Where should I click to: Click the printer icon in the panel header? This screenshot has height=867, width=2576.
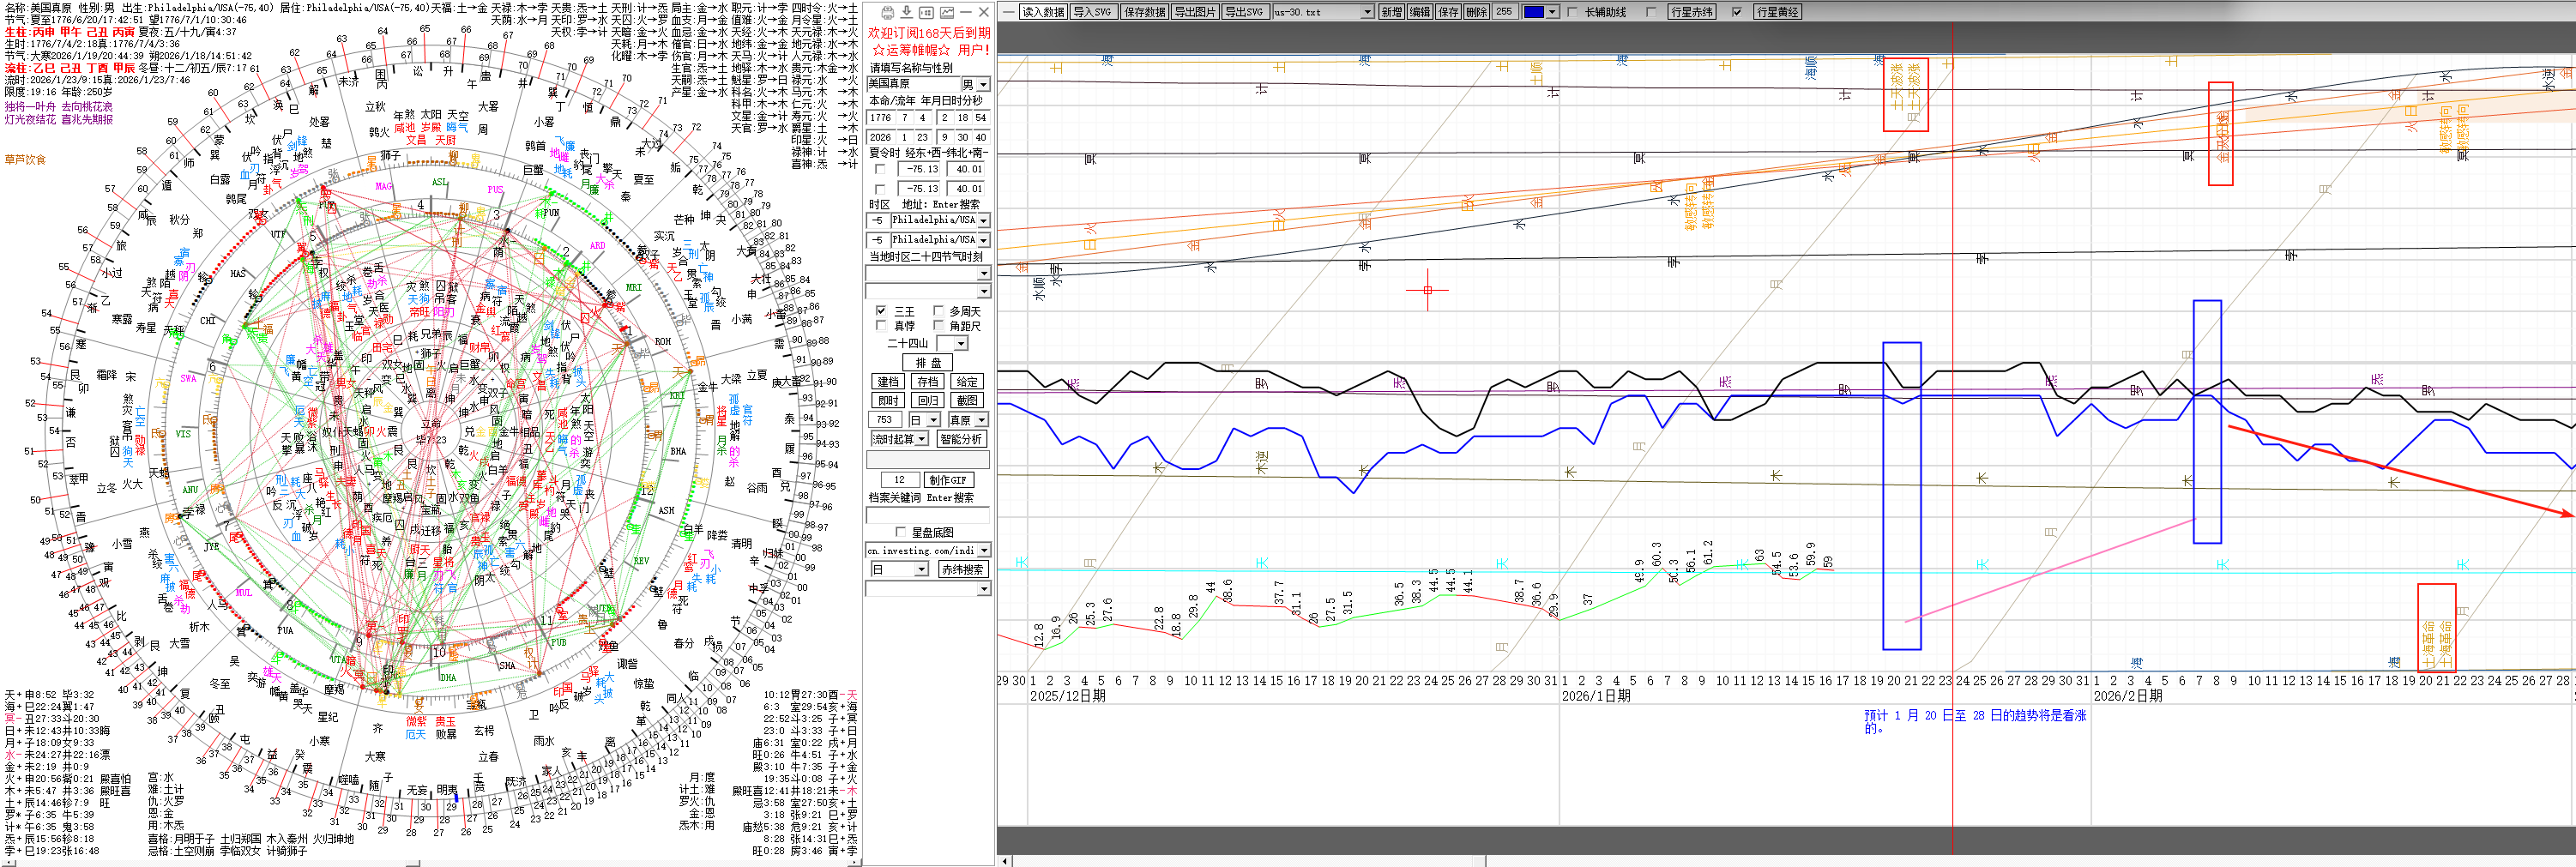(x=887, y=12)
